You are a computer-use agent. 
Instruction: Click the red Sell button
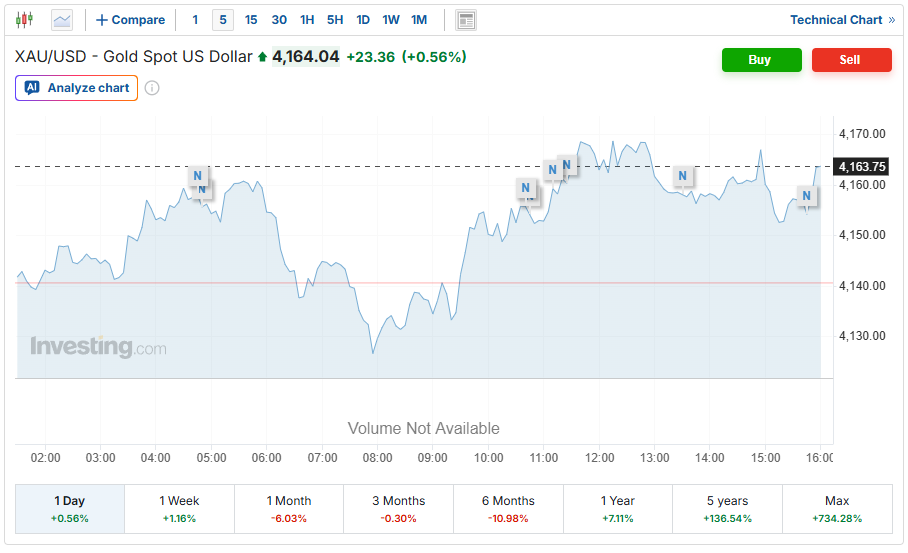click(851, 60)
